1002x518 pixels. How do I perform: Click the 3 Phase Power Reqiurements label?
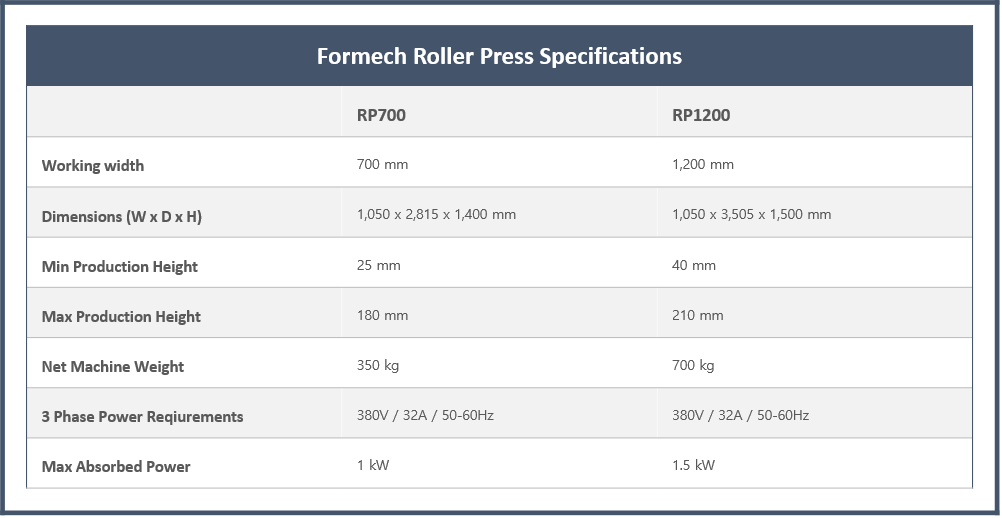(143, 416)
